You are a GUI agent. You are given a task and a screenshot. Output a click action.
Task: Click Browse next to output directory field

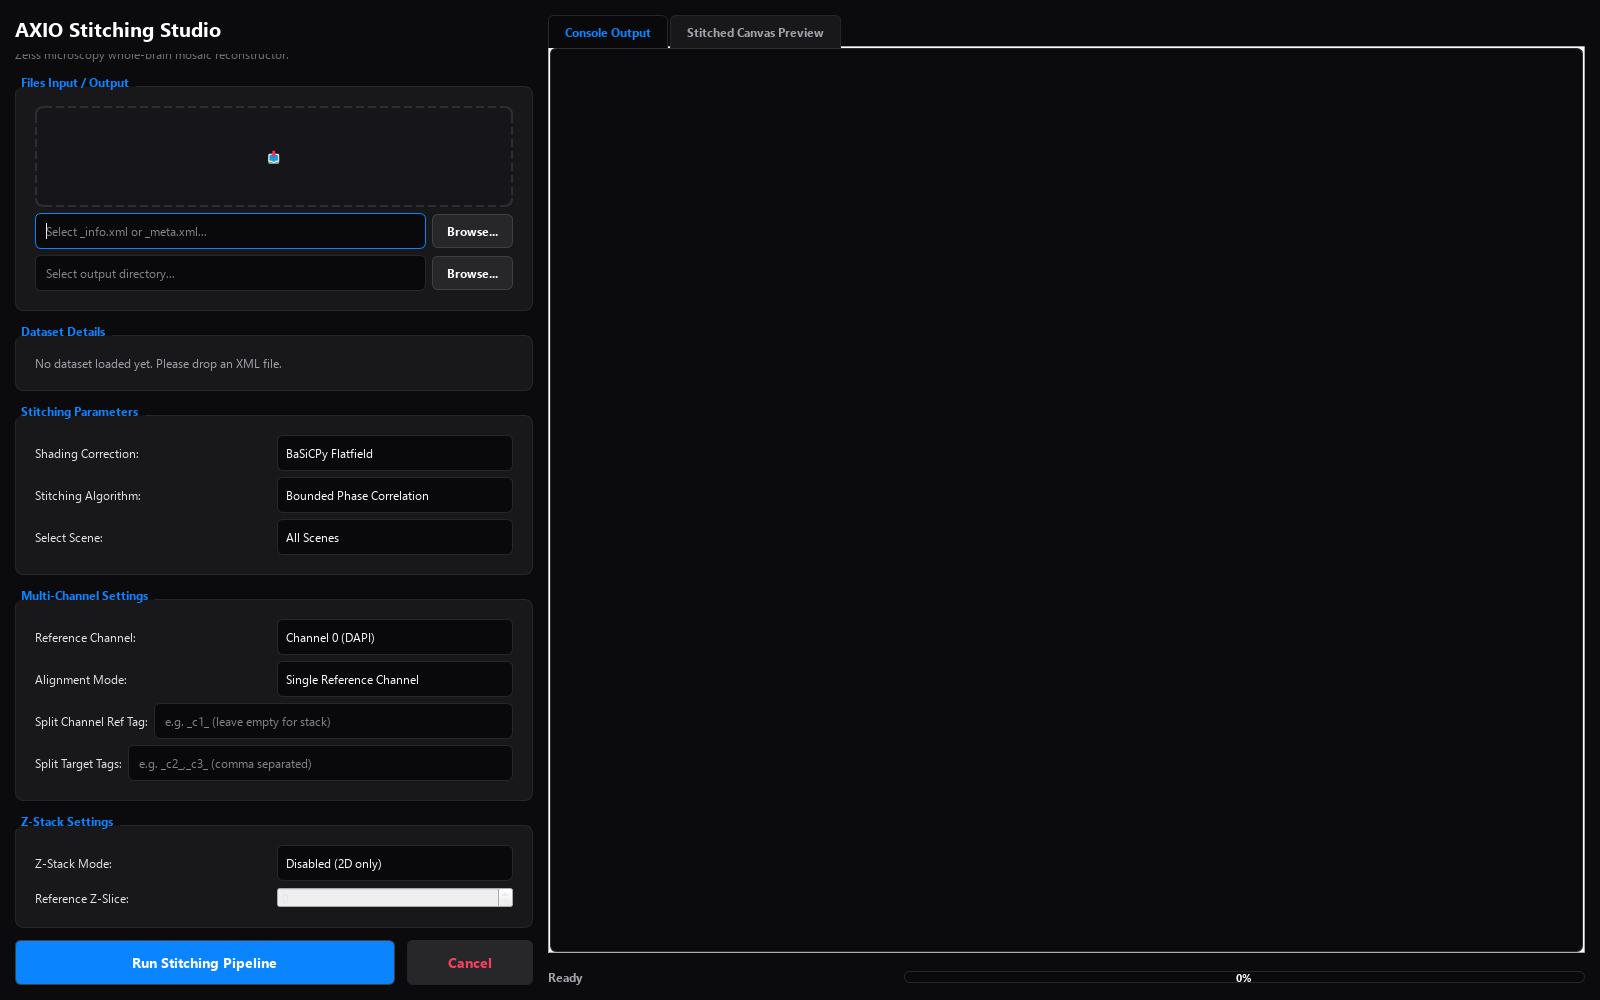click(472, 273)
